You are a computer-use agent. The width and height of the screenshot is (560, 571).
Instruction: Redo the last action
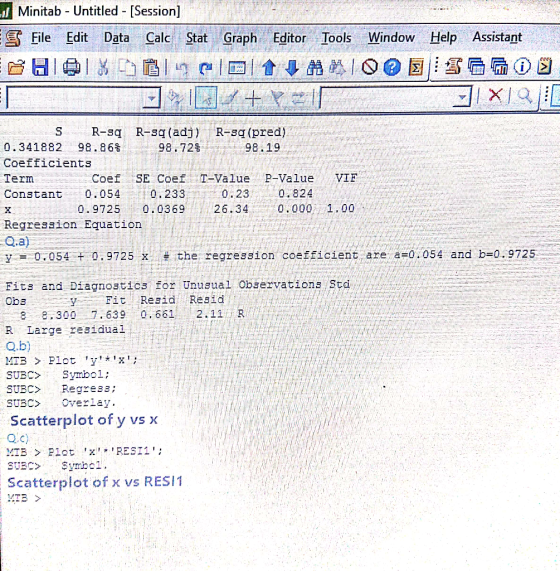206,68
